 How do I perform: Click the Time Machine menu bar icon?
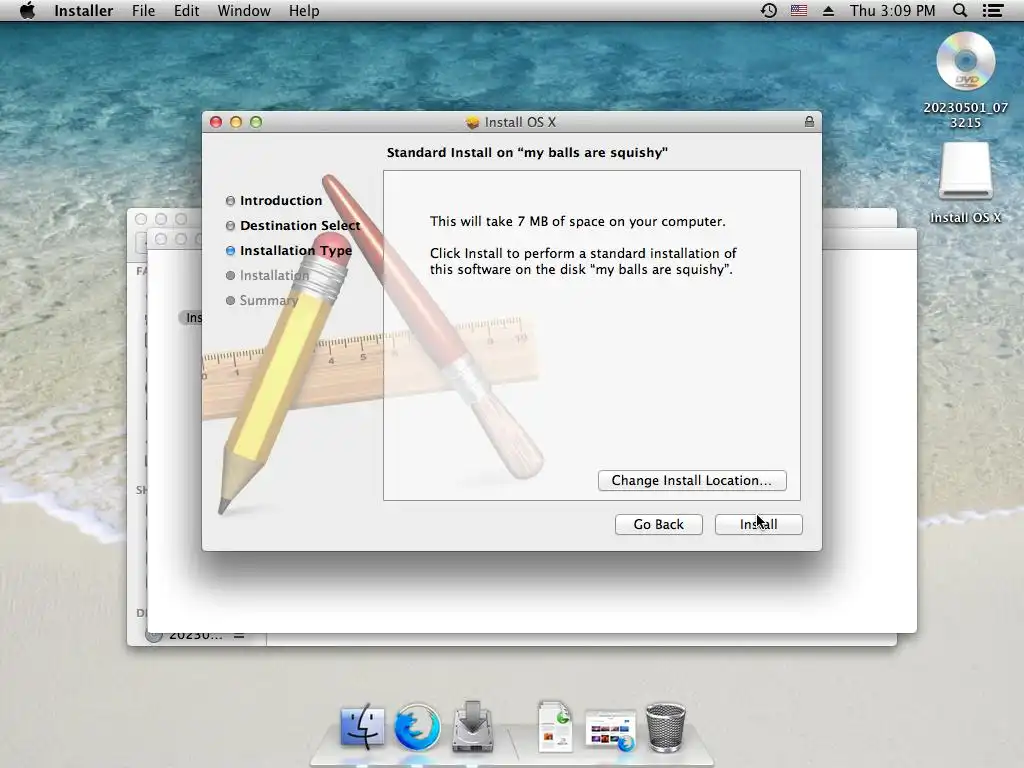(769, 11)
